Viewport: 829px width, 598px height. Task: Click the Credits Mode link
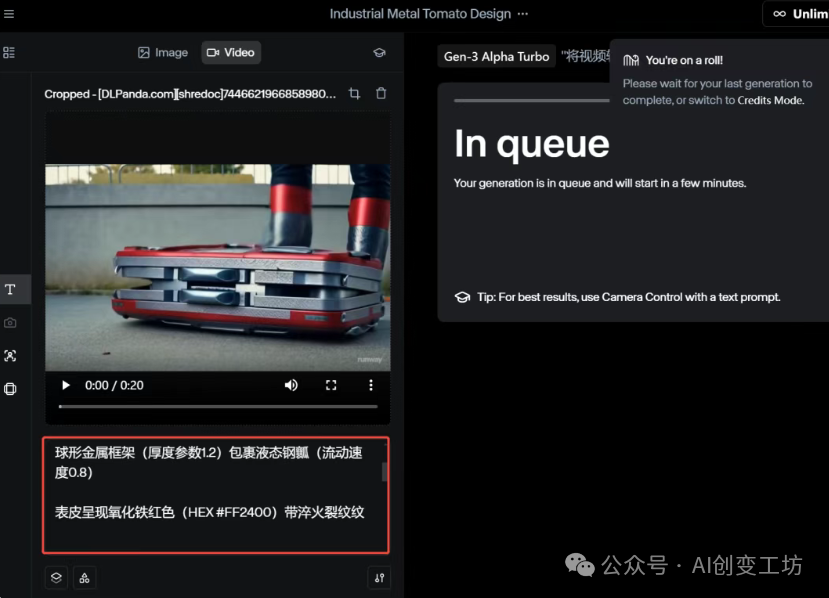coord(770,100)
